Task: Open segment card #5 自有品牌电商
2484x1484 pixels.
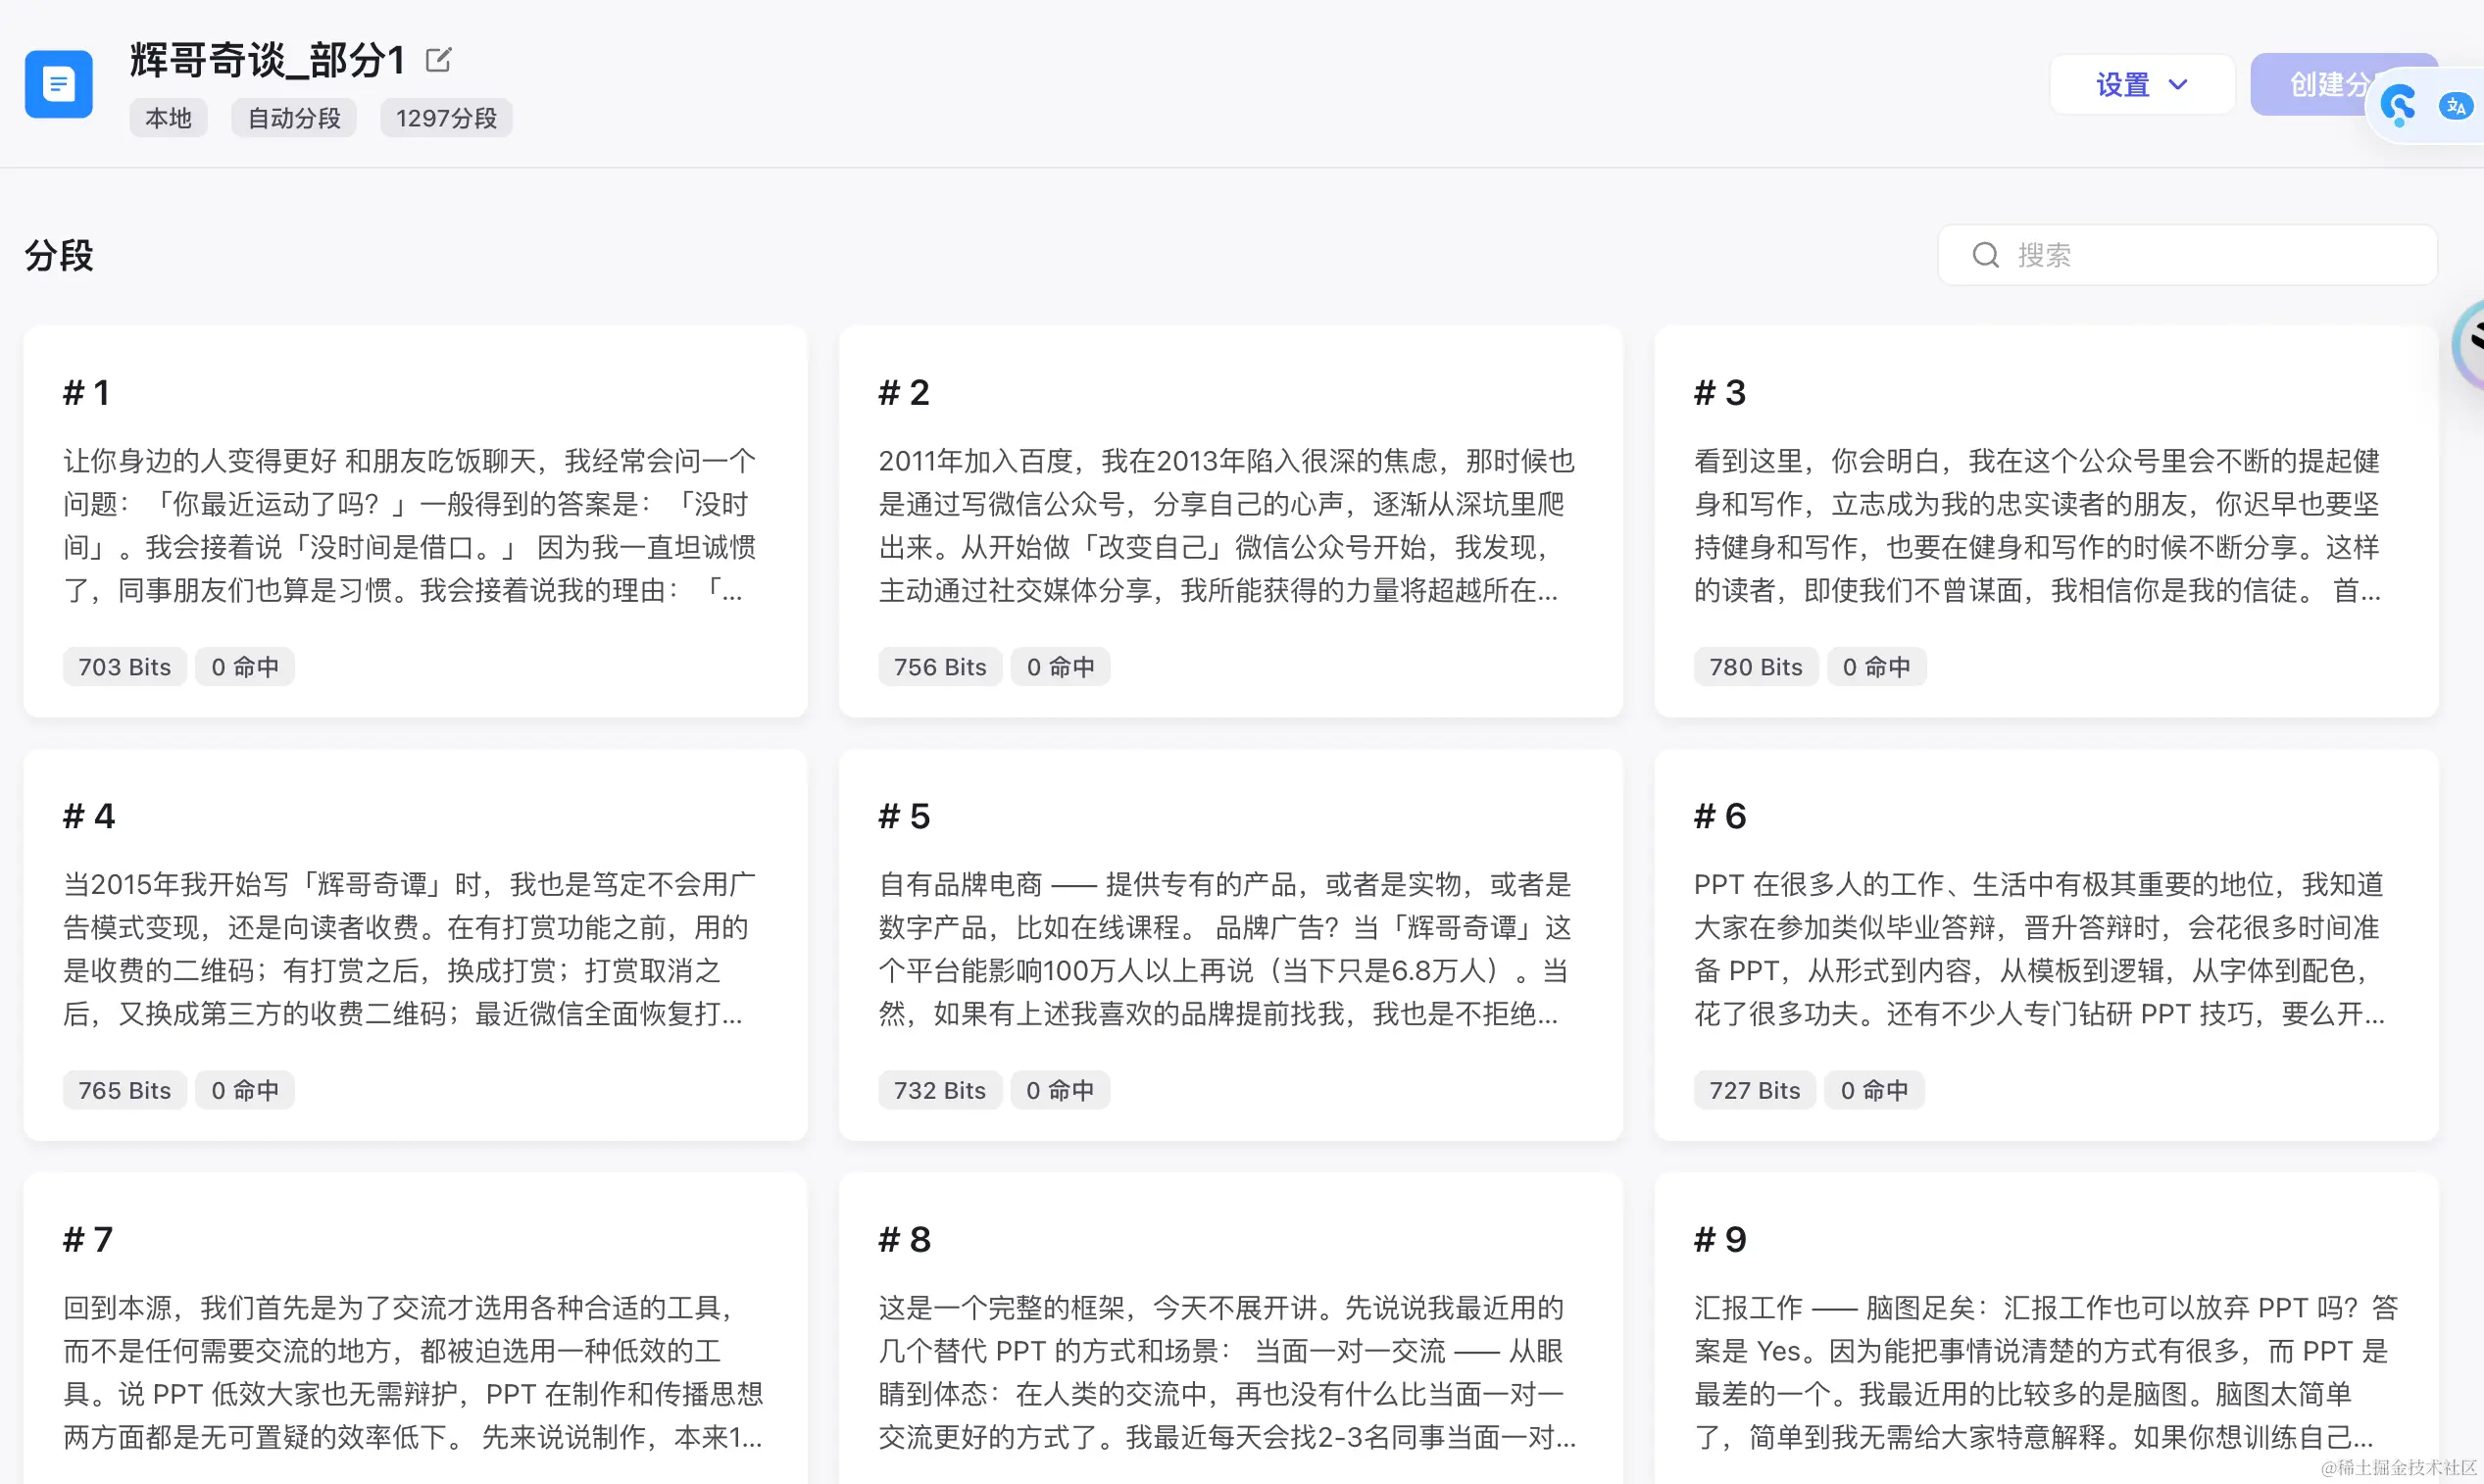Action: click(1230, 945)
